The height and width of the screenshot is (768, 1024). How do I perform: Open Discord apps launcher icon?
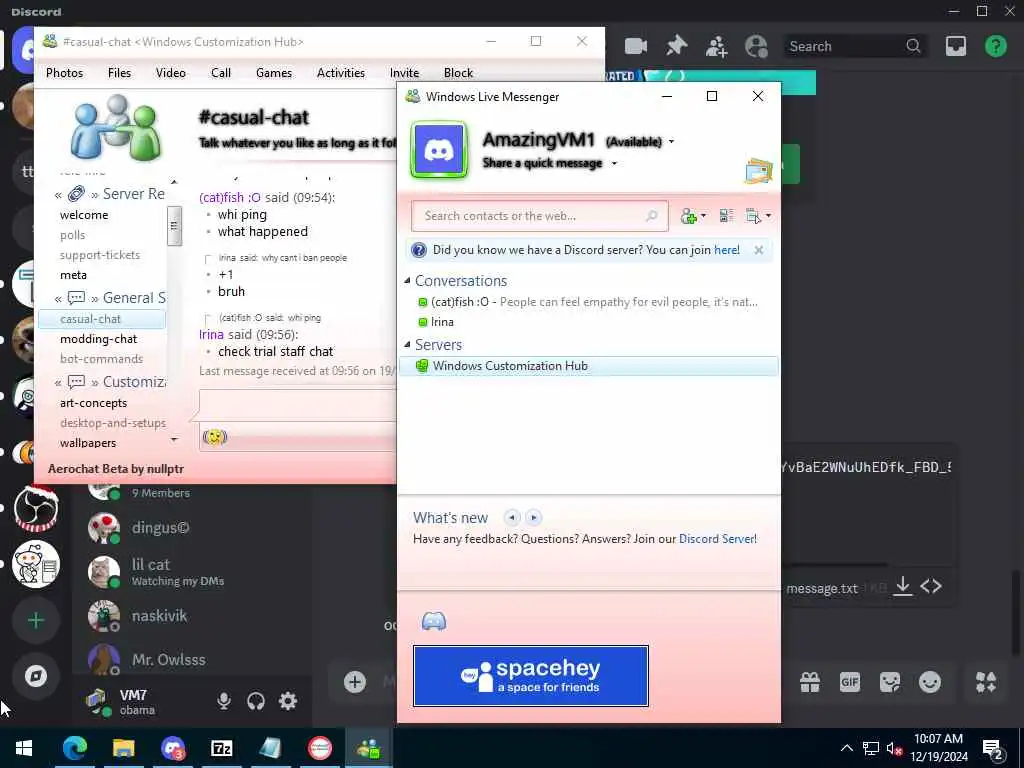pyautogui.click(x=985, y=682)
